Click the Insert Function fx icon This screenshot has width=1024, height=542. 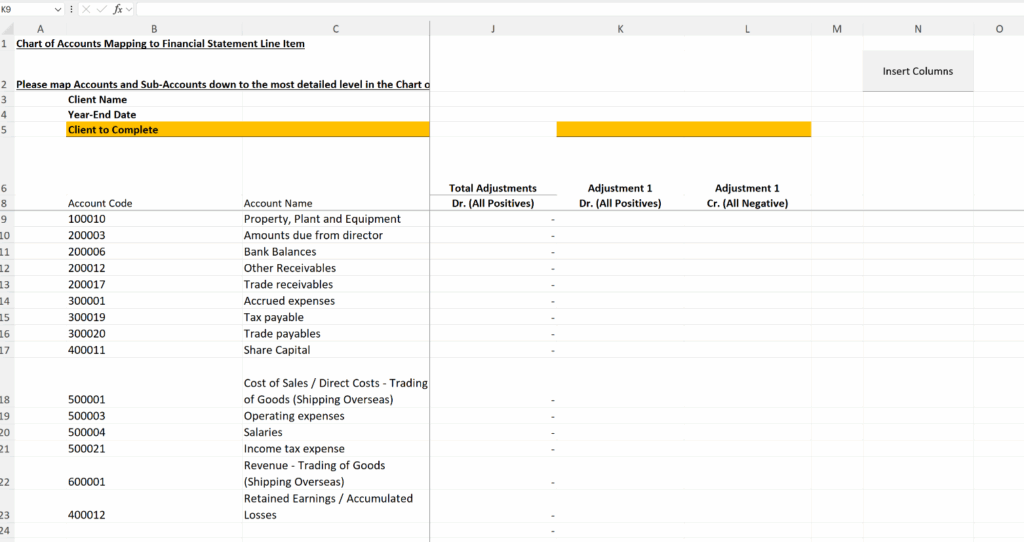tap(117, 9)
